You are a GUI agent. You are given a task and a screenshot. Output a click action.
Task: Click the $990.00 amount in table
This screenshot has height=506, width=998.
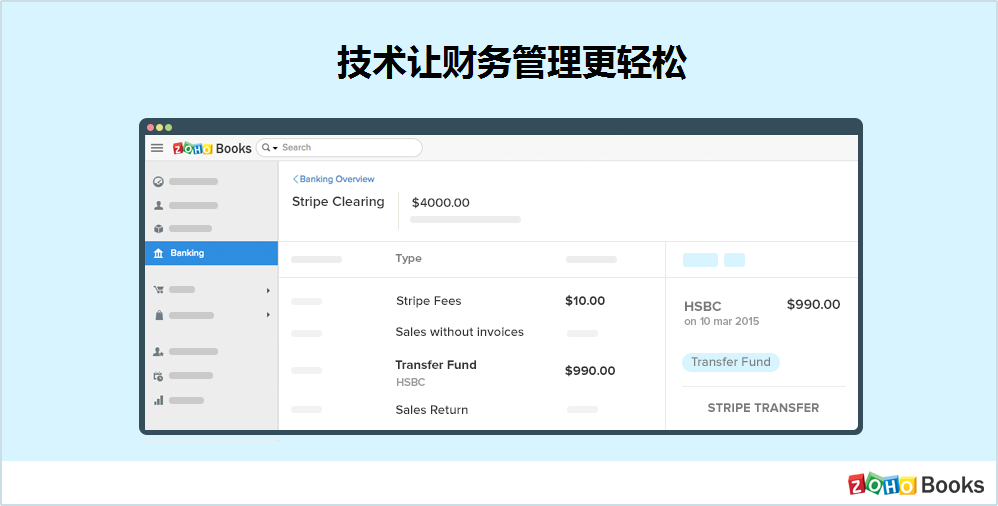click(x=590, y=371)
